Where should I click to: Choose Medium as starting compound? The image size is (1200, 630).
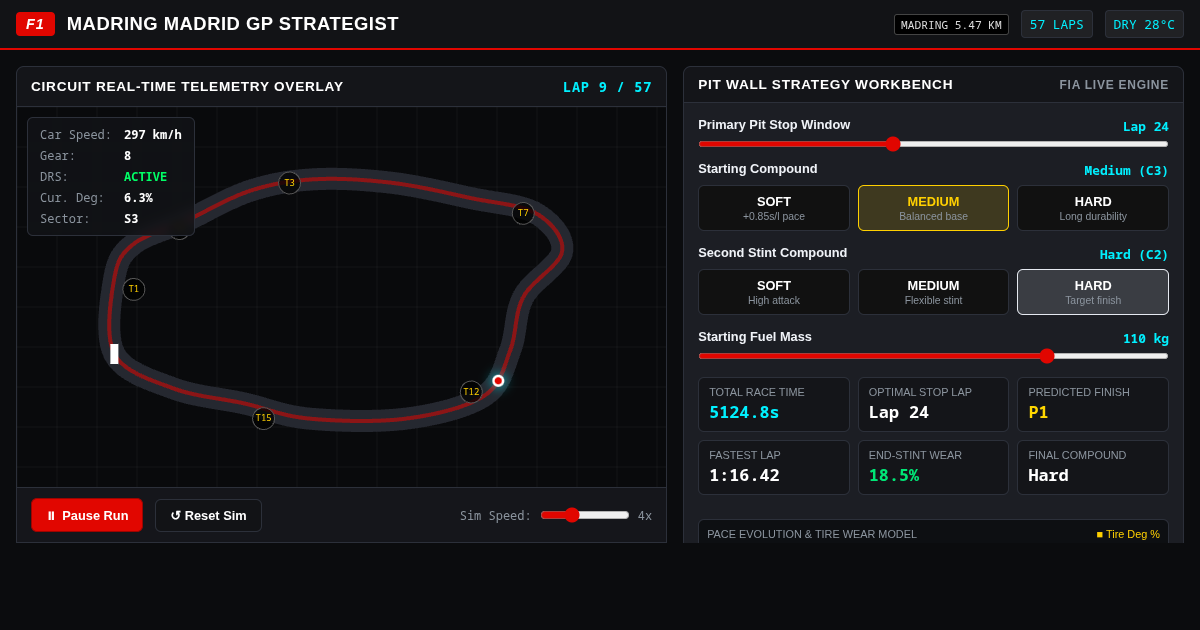(933, 208)
